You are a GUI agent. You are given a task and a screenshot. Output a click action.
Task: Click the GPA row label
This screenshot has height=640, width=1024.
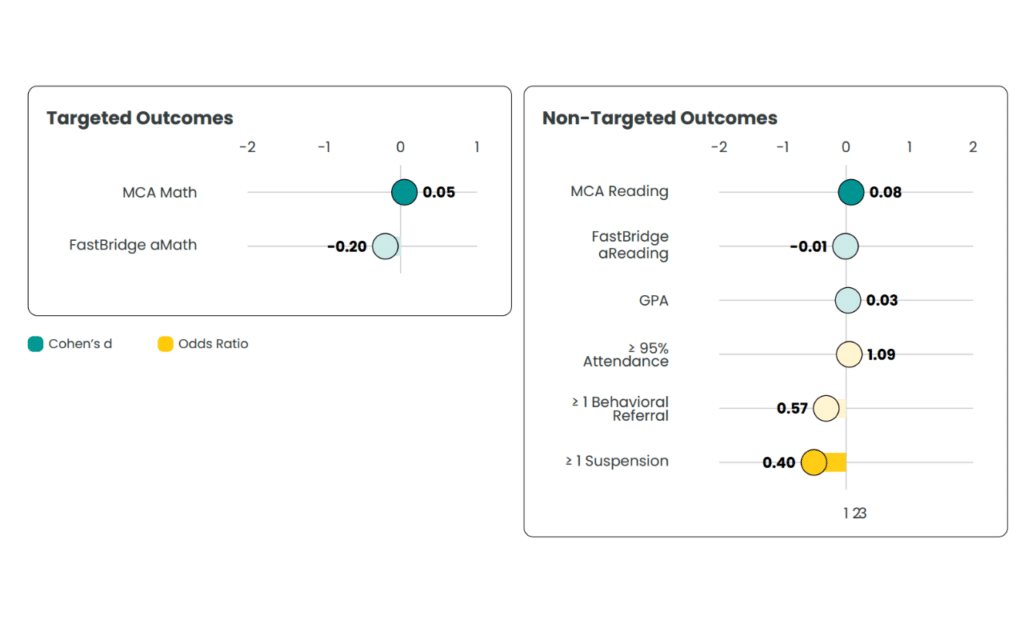(654, 299)
